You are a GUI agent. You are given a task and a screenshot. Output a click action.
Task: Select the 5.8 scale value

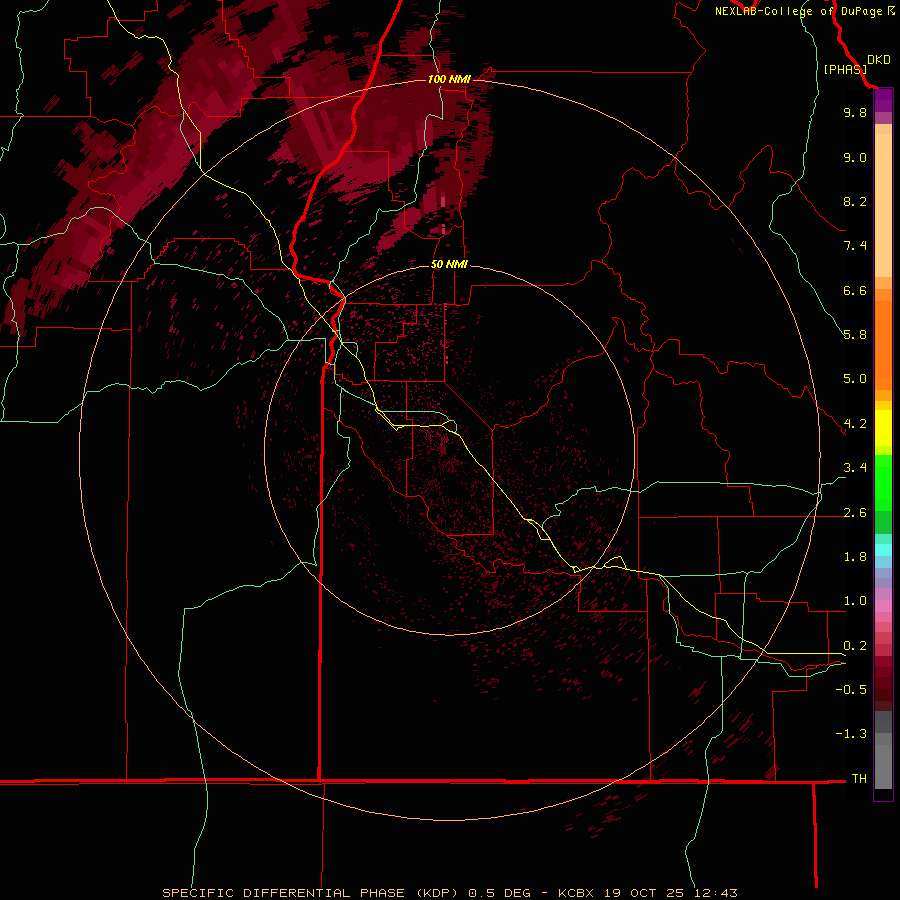click(x=855, y=335)
